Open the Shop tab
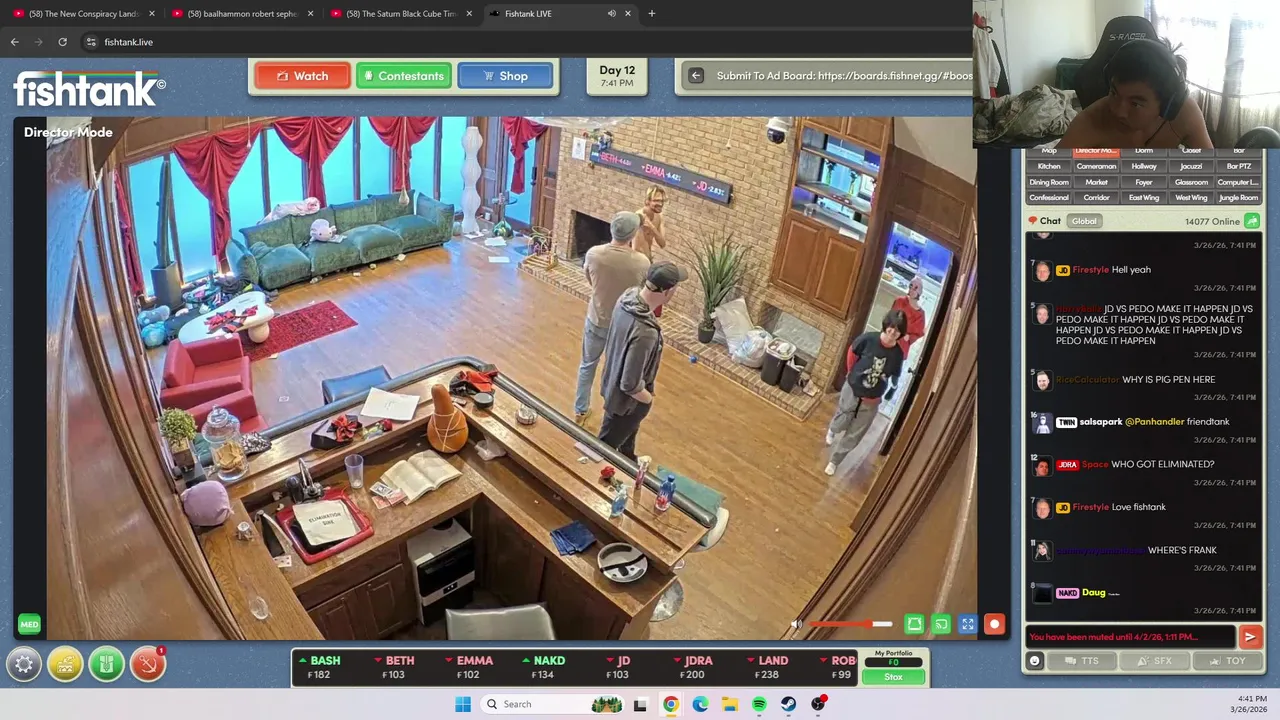 click(505, 76)
